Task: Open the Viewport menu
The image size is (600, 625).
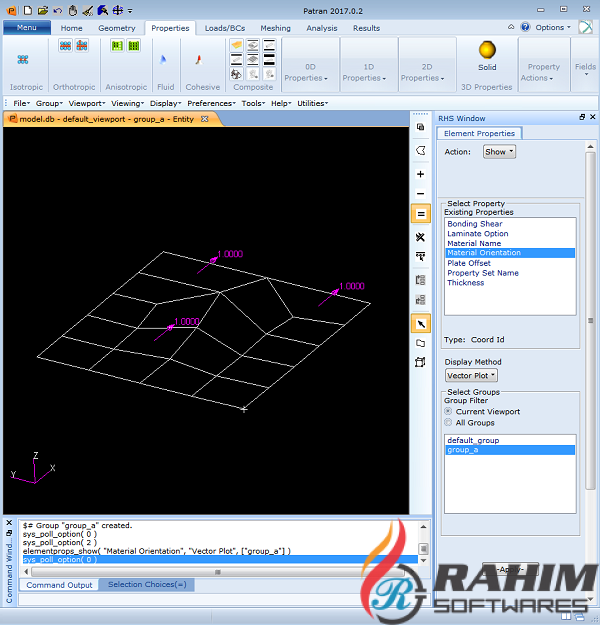Action: 87,103
